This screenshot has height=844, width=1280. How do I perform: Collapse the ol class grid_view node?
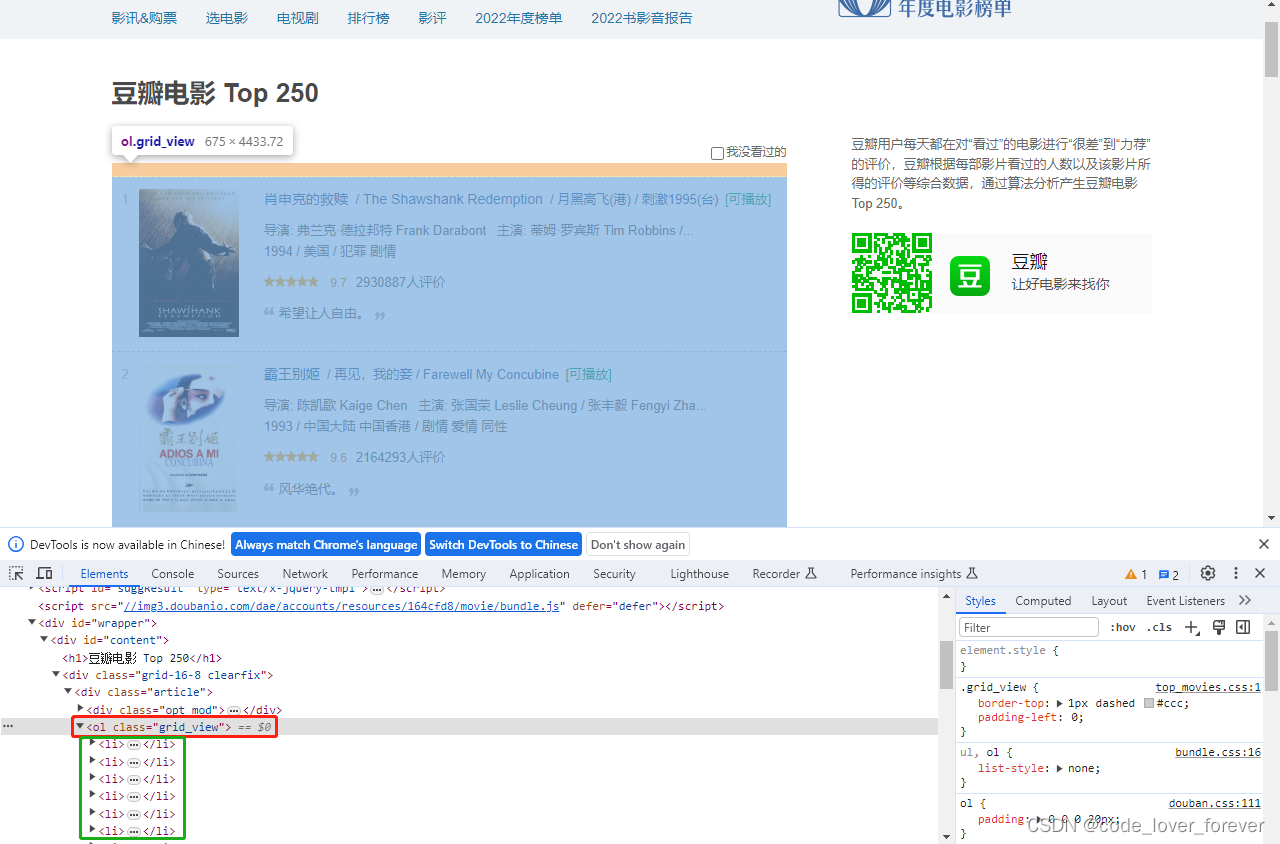click(81, 727)
